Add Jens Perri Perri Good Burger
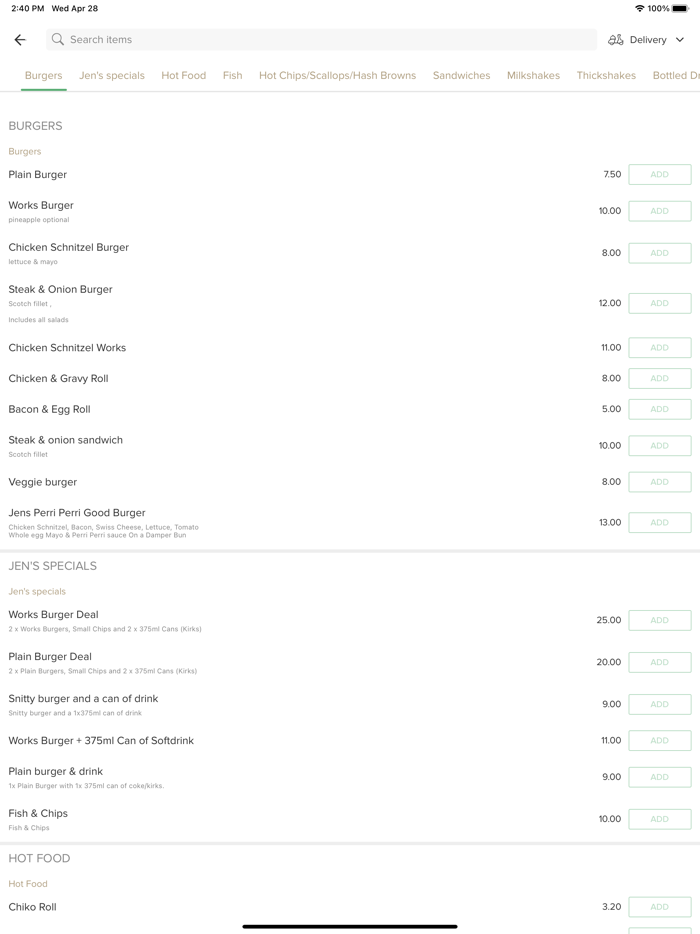700x934 pixels. click(x=659, y=522)
